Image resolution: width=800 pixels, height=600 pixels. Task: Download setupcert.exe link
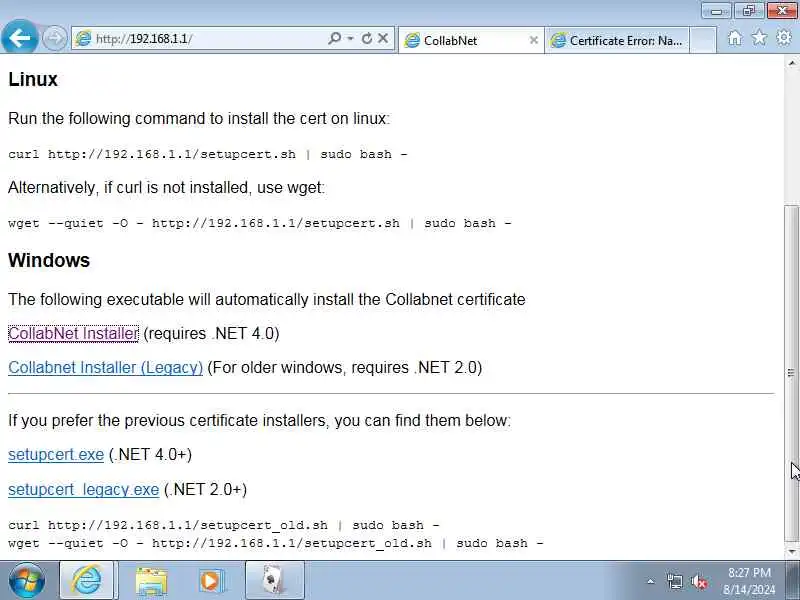click(56, 455)
